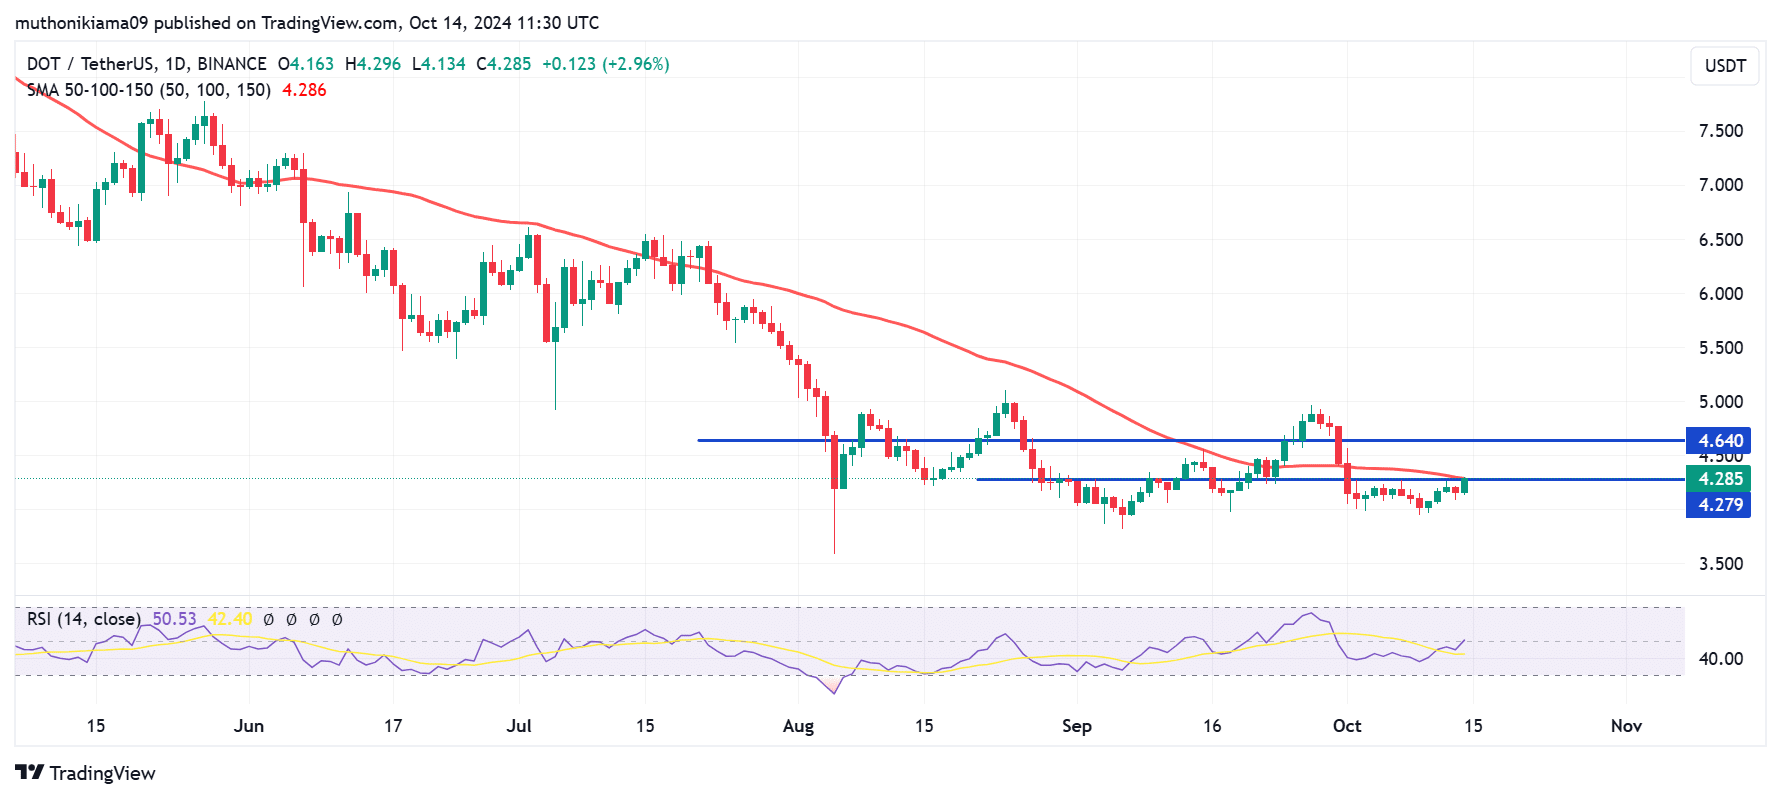Image resolution: width=1781 pixels, height=799 pixels.
Task: Click the 7.500 price axis label
Action: click(1721, 131)
